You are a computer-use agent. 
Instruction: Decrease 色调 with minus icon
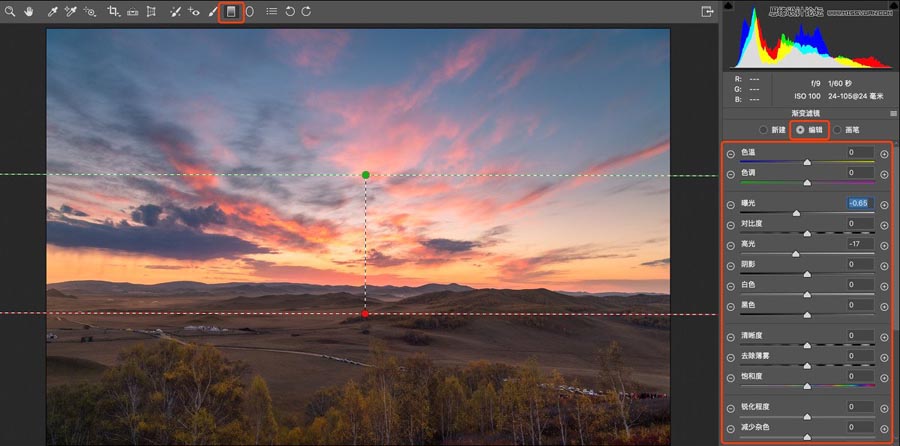(x=730, y=174)
